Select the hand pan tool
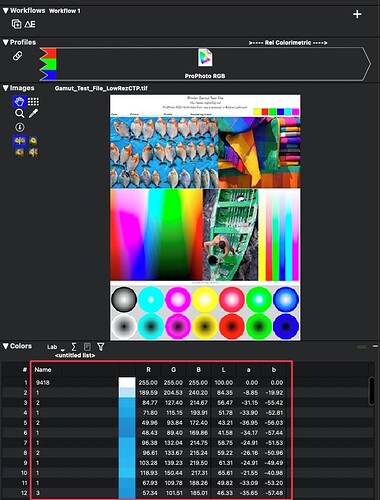The image size is (380, 500). coord(19,101)
